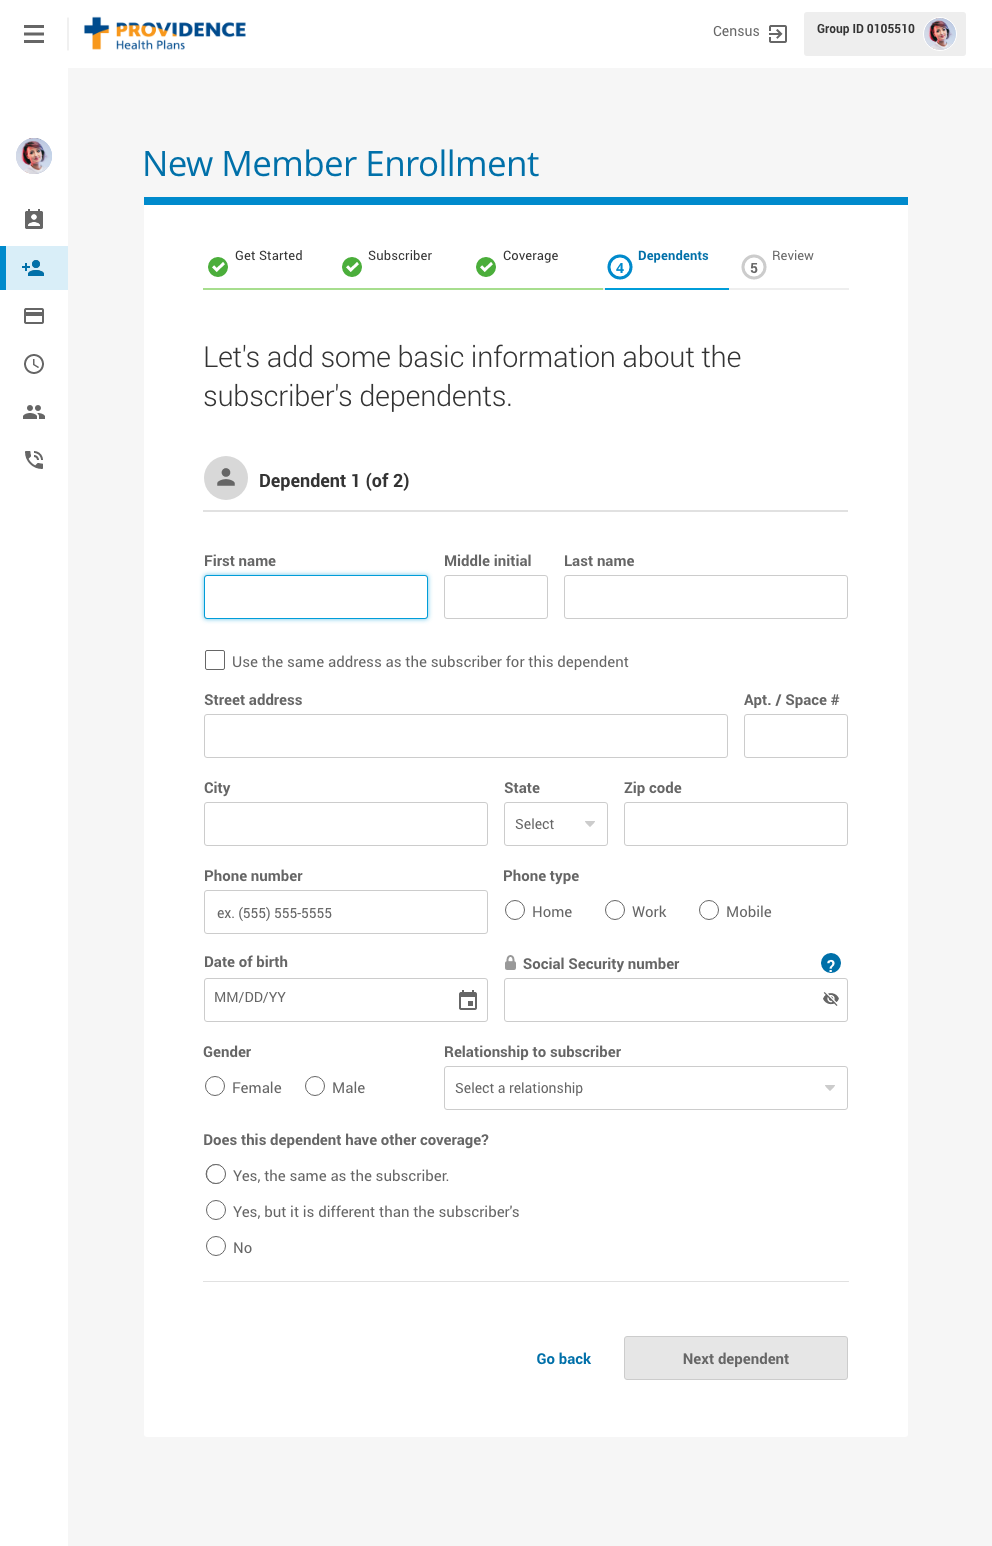Open the sidebar billing card icon
The width and height of the screenshot is (992, 1546).
[34, 316]
